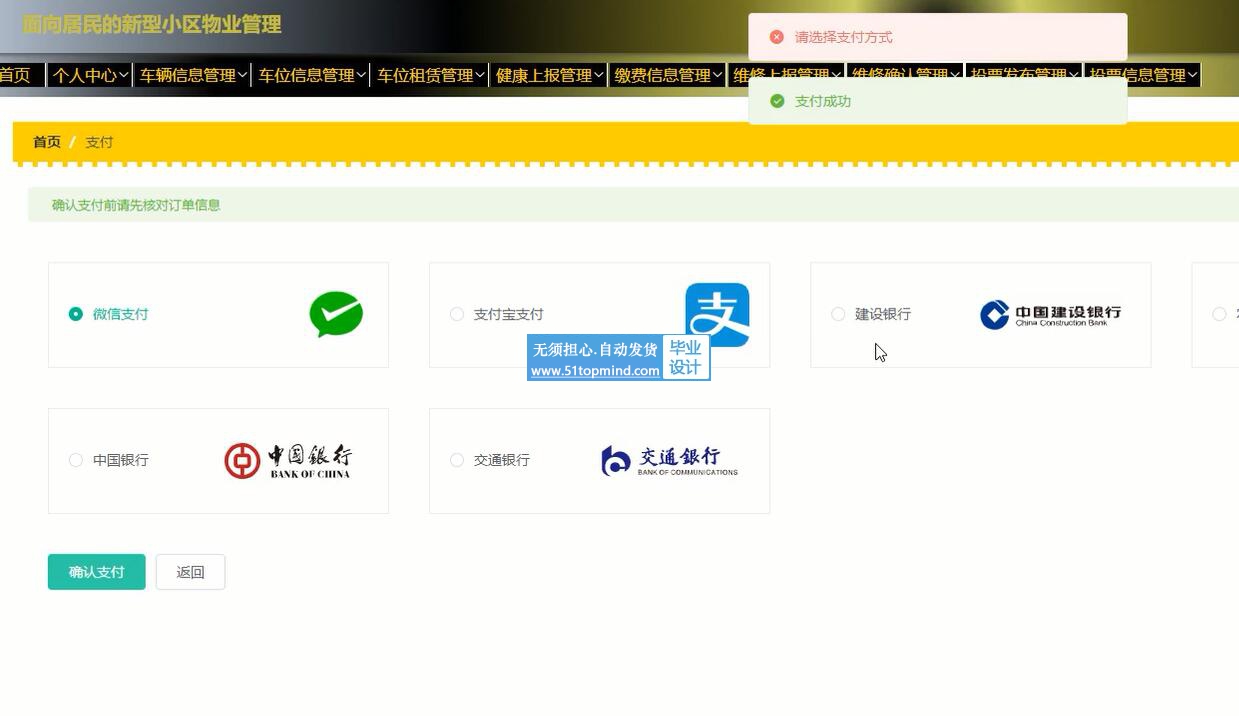Screen dimensions: 1239x716
Task: Click the 支付宝支付 label text
Action: click(508, 314)
